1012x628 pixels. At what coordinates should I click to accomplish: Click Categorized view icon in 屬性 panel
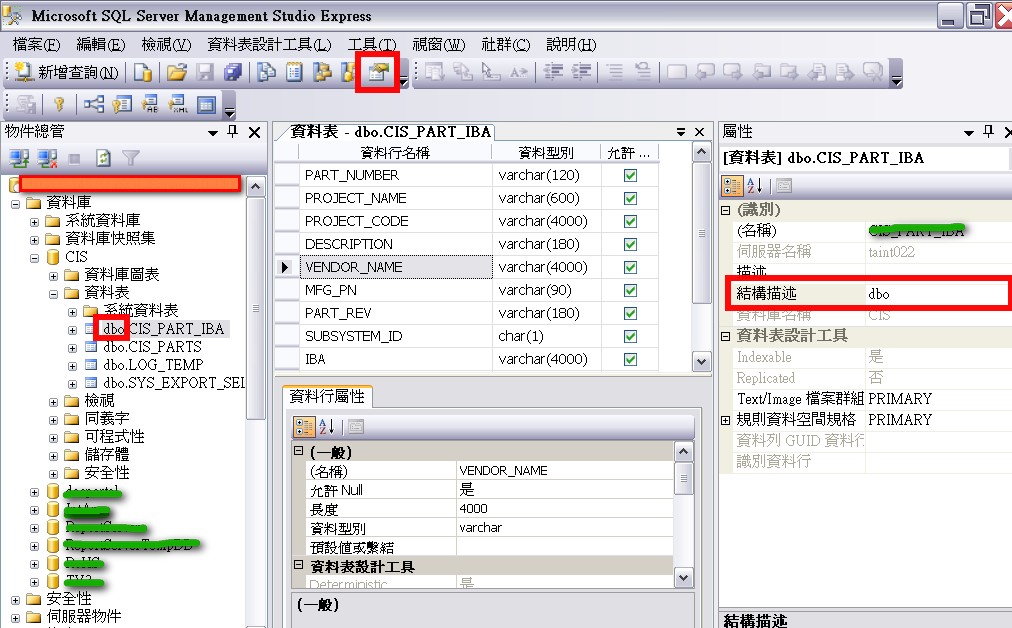click(x=733, y=186)
